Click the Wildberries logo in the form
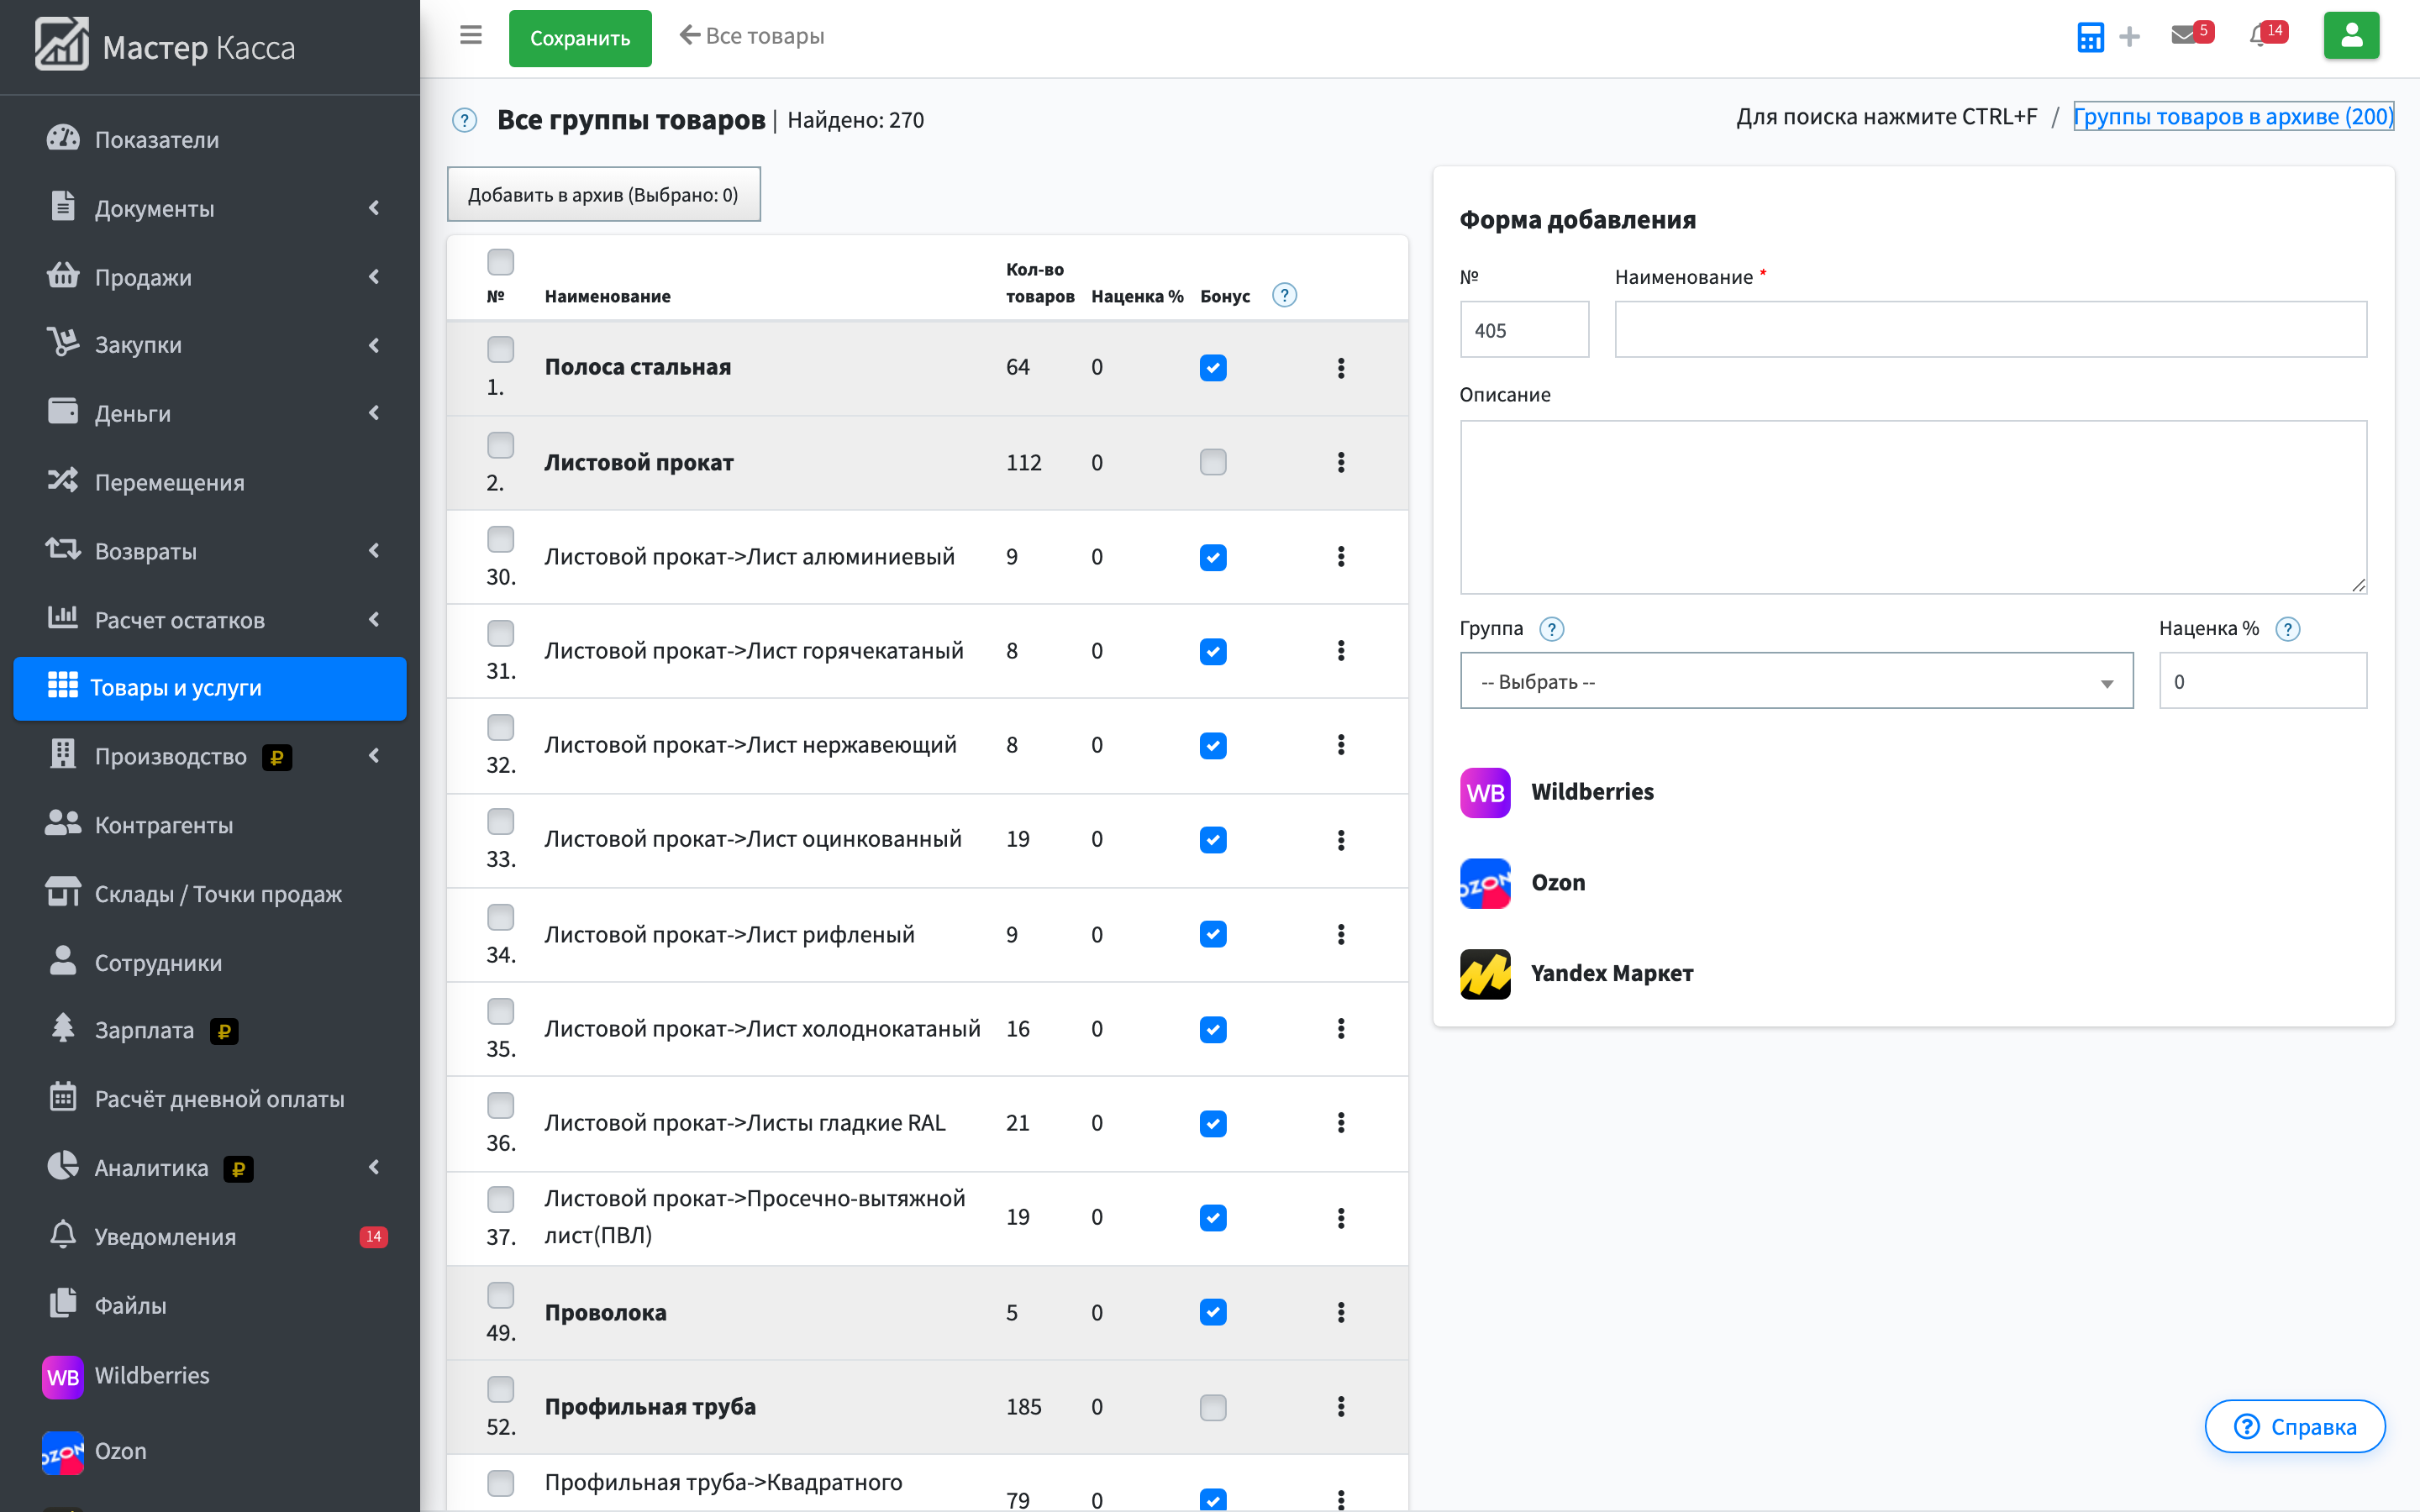Screen dimensions: 2420x1512 tap(1485, 792)
